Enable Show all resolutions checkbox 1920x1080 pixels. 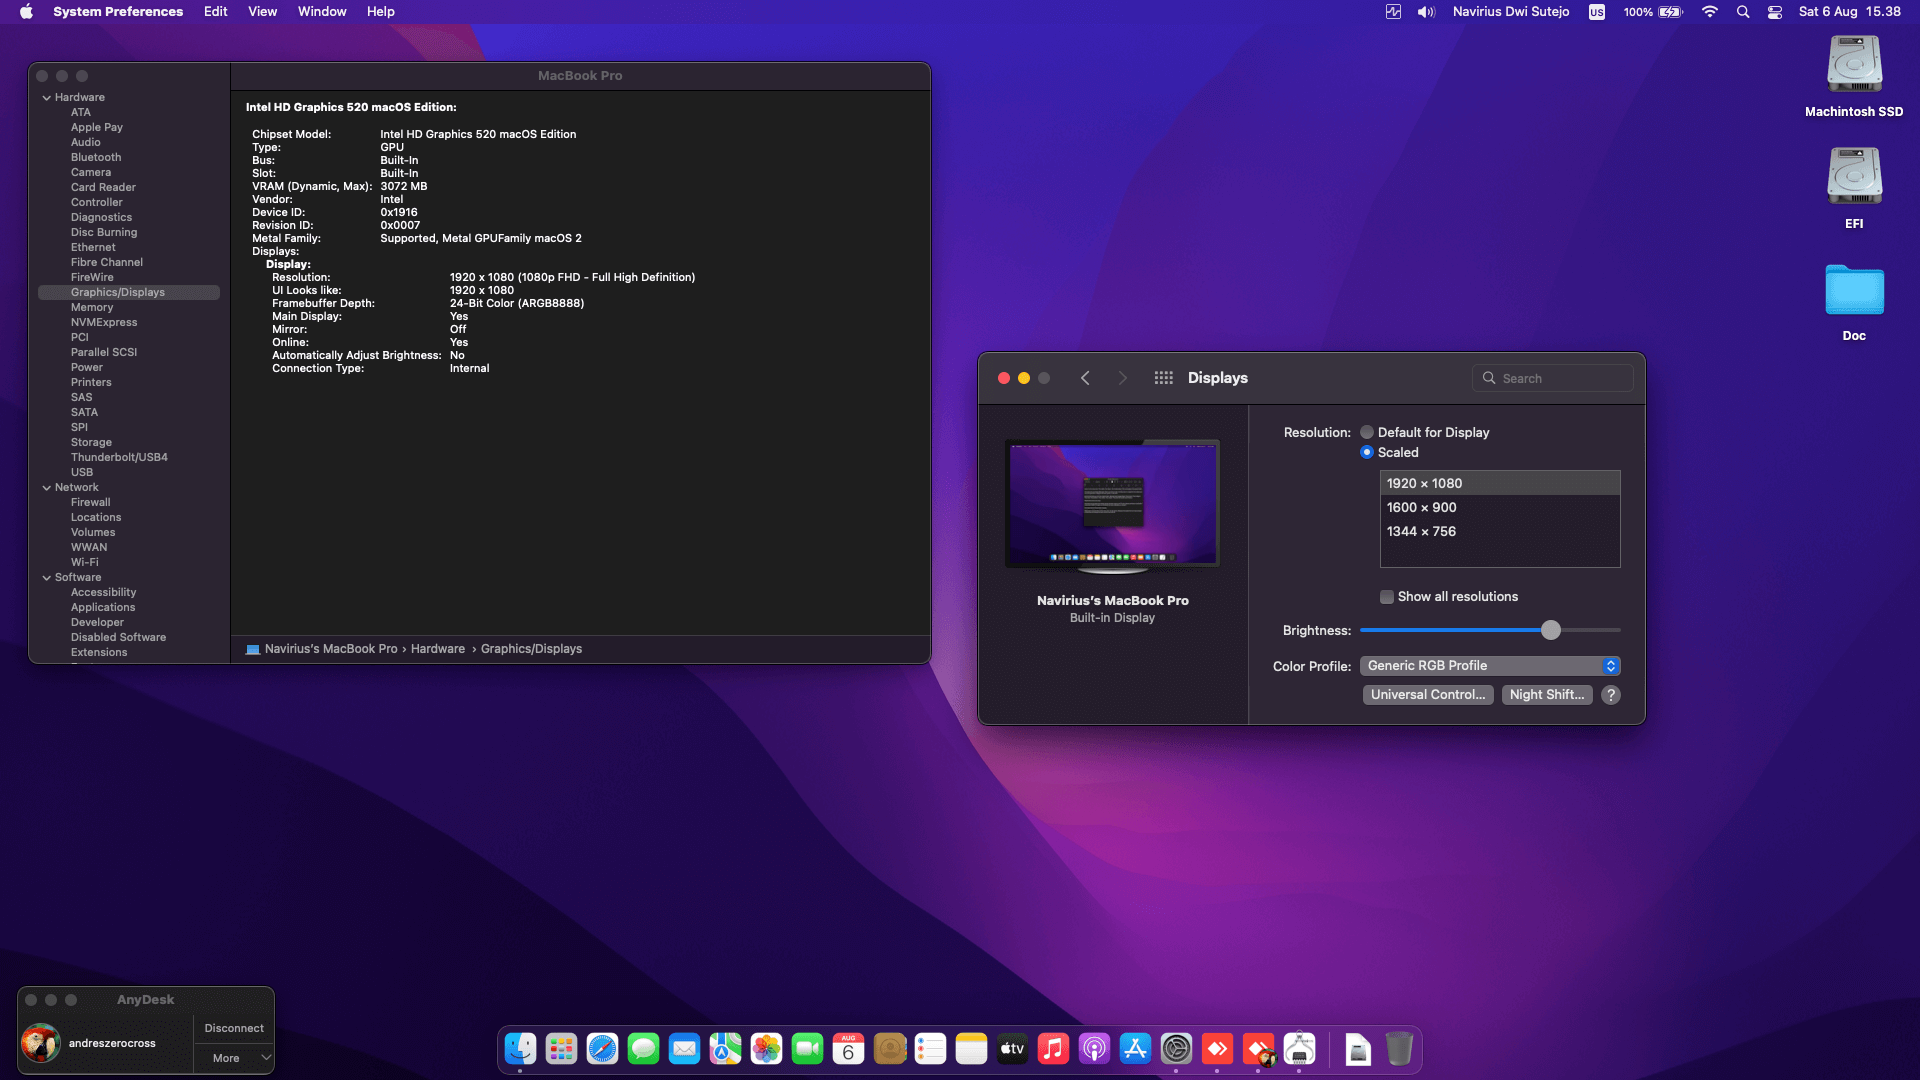pos(1387,597)
